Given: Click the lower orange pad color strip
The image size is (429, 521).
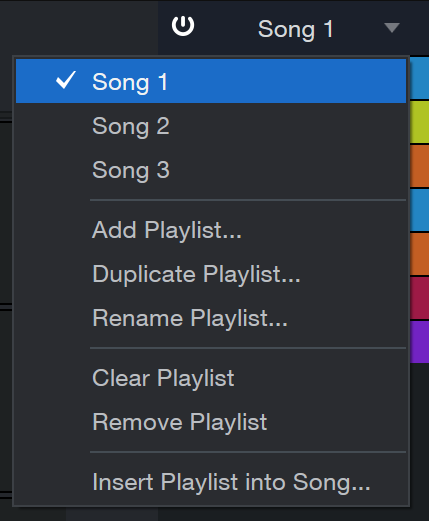Looking at the screenshot, I should (419, 254).
